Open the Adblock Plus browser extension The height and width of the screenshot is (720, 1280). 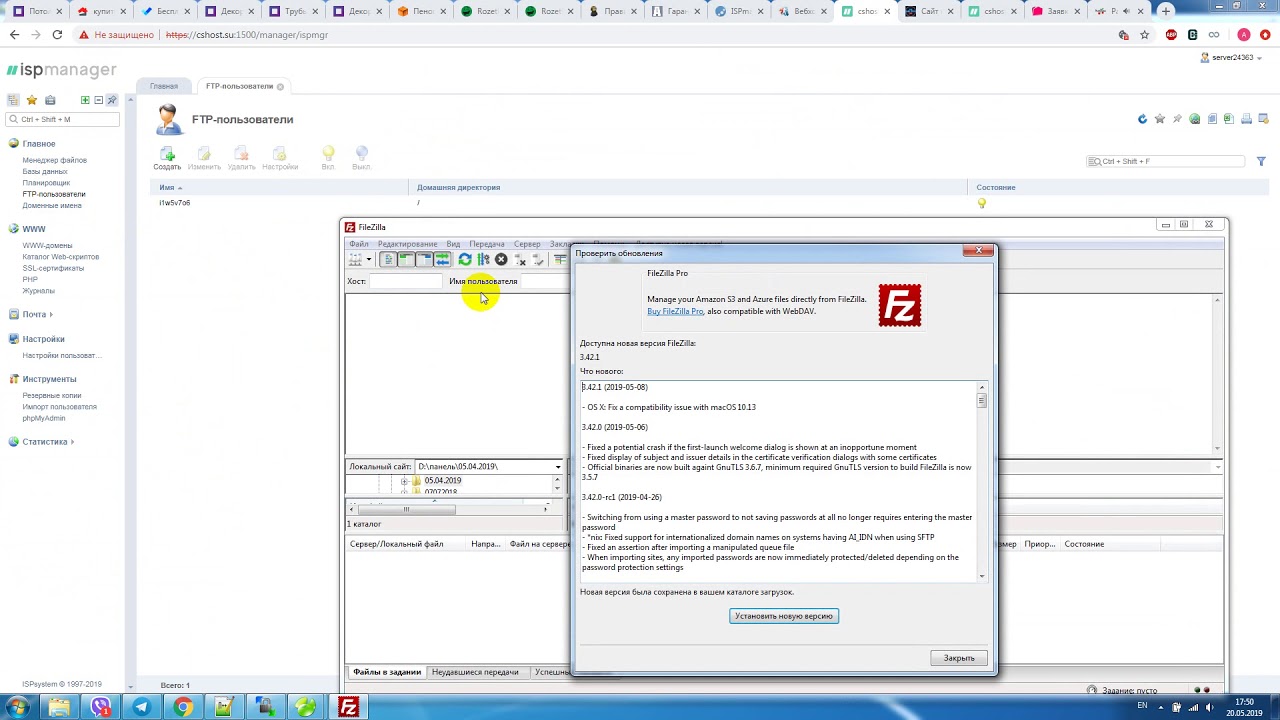[x=1171, y=34]
